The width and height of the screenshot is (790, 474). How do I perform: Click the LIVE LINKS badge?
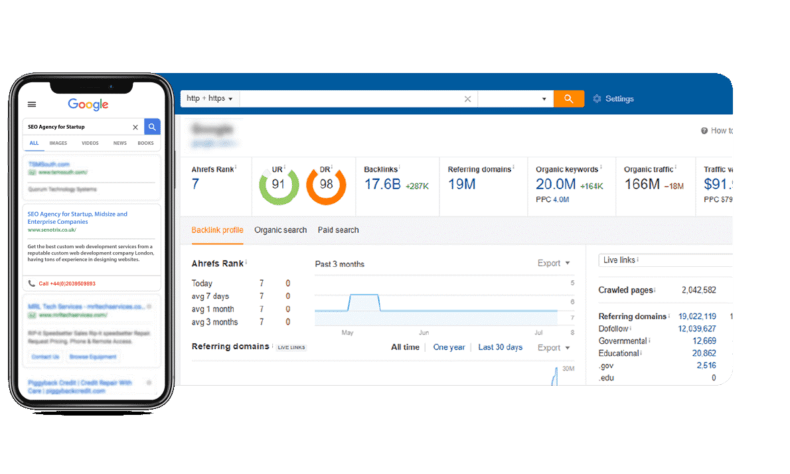[291, 348]
